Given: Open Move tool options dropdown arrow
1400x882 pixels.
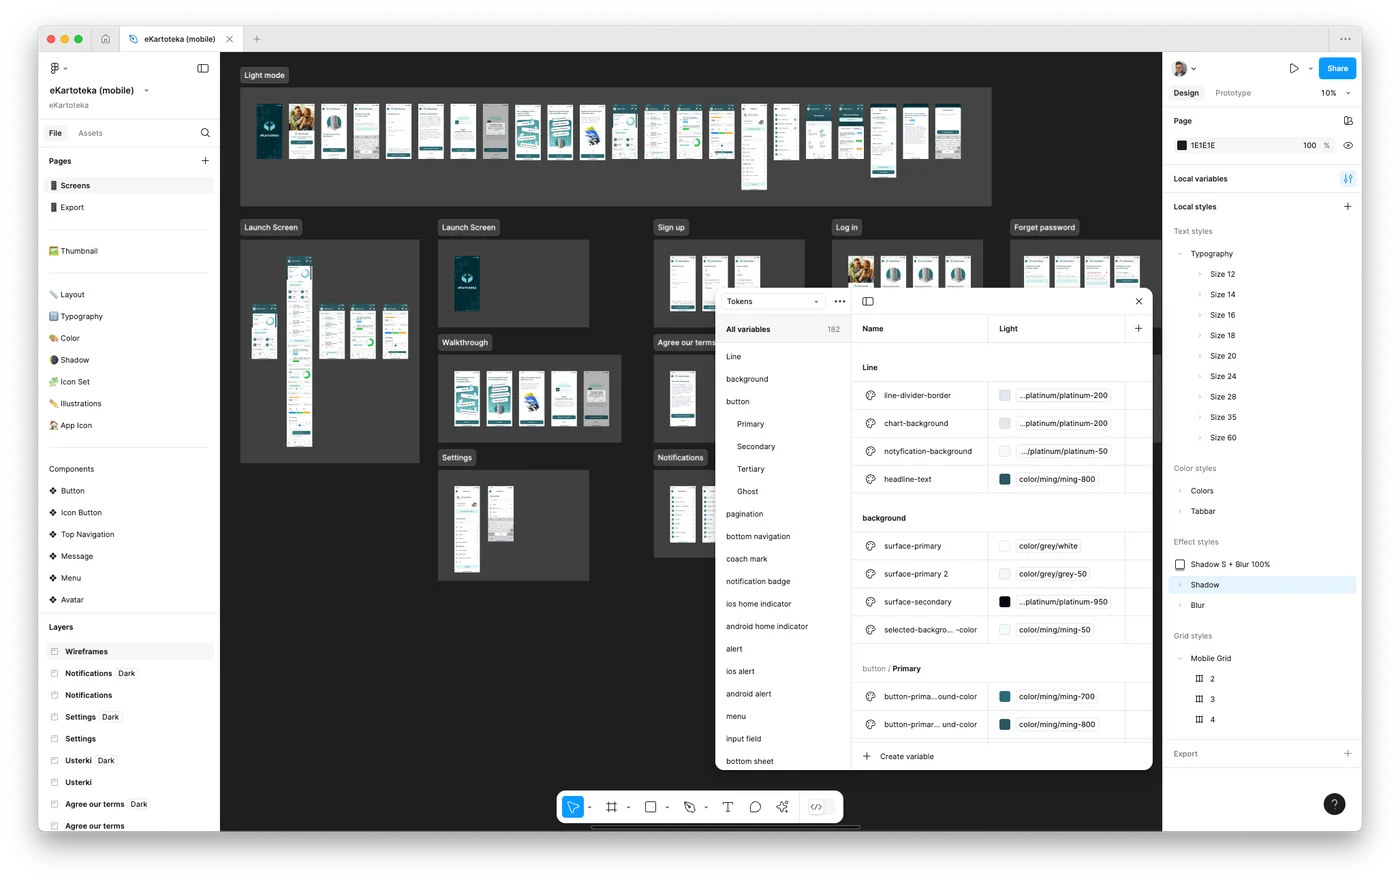Looking at the screenshot, I should point(590,808).
